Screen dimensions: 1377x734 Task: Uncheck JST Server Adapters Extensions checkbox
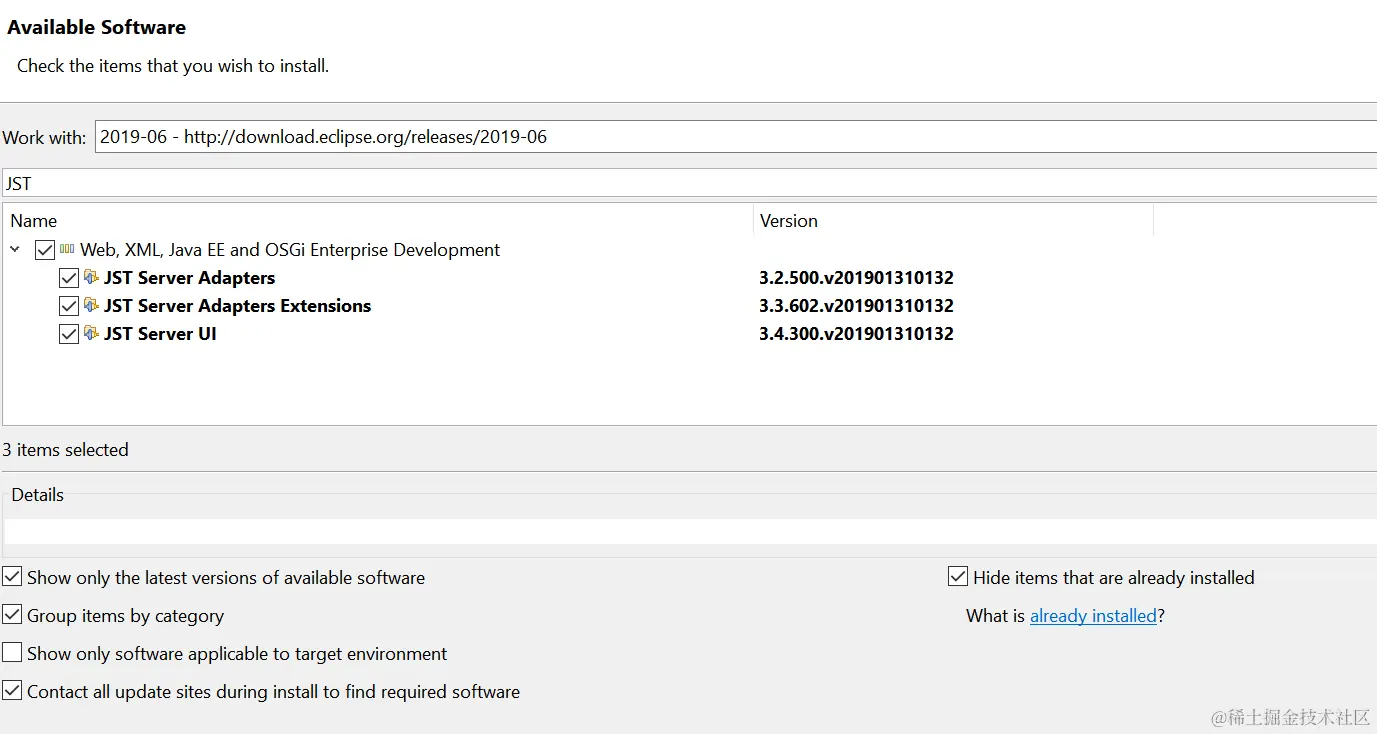coord(69,306)
